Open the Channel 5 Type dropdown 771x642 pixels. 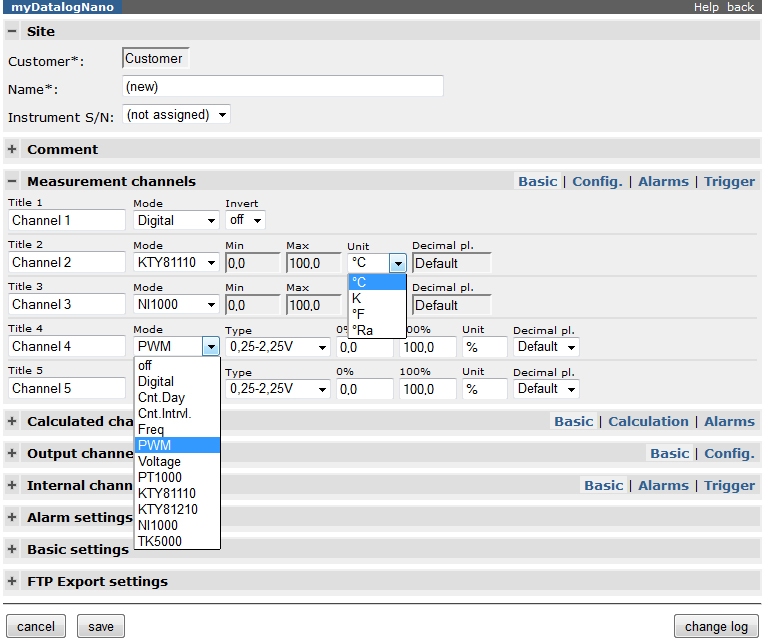pyautogui.click(x=278, y=389)
